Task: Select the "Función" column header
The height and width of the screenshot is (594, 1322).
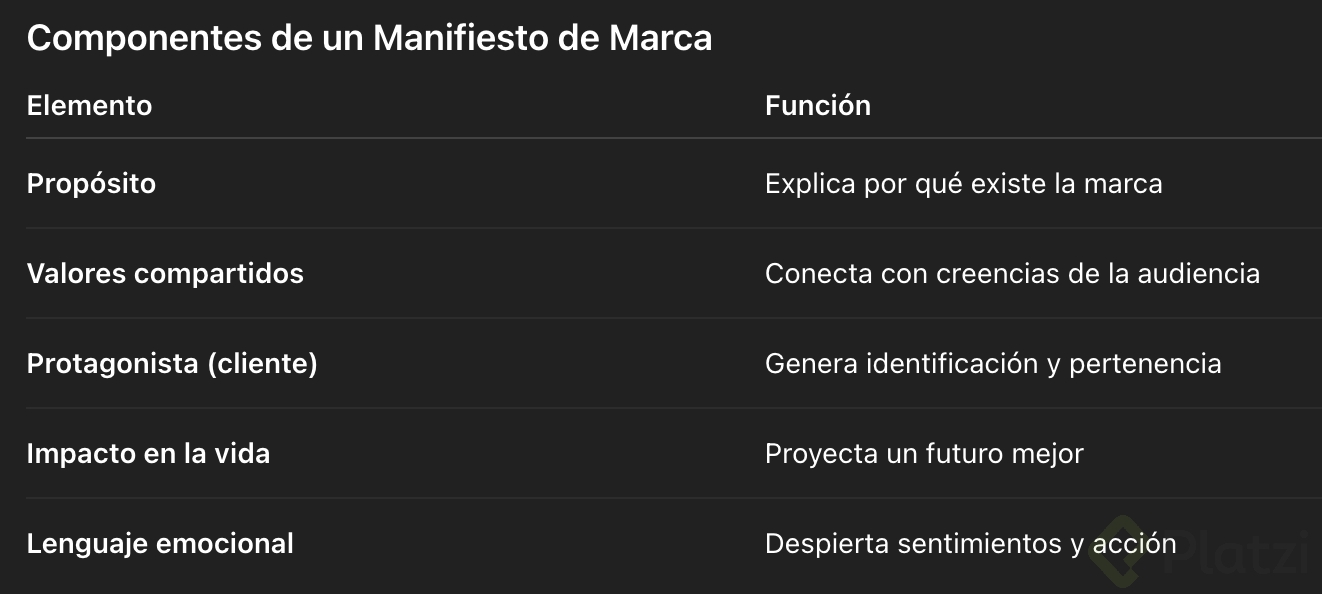Action: click(x=817, y=105)
